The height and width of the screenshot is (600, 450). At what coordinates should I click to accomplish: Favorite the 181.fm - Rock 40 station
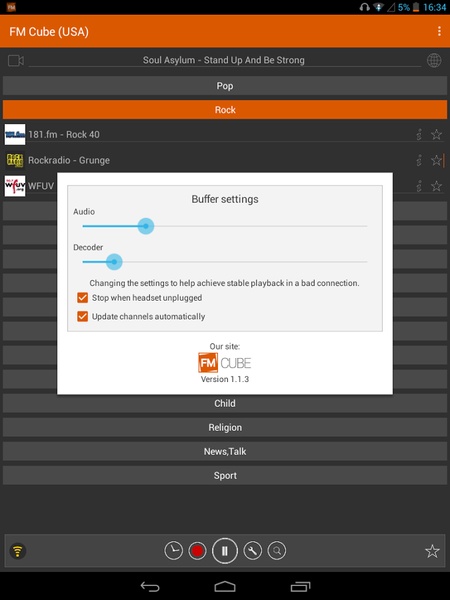[x=436, y=134]
